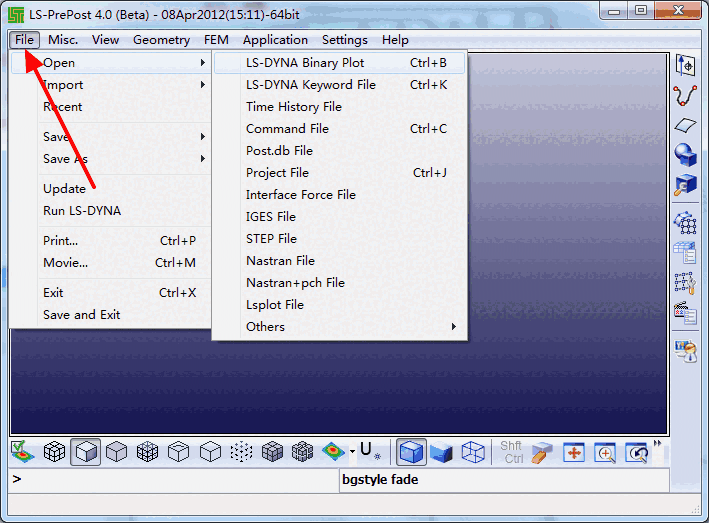
Task: Click the command line input field
Action: click(x=174, y=480)
